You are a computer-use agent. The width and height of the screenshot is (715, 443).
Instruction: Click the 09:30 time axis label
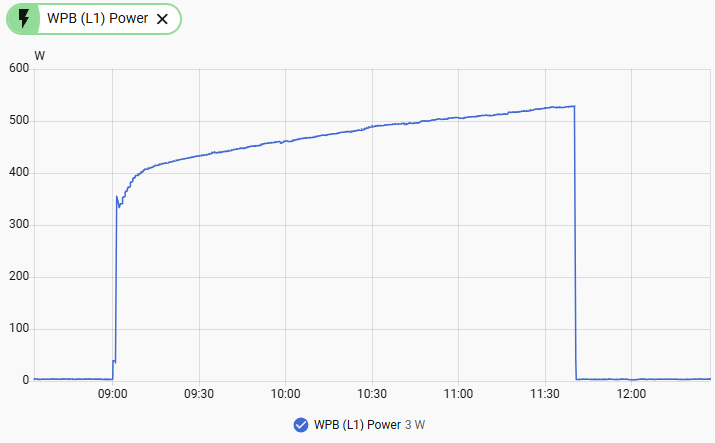pos(199,394)
